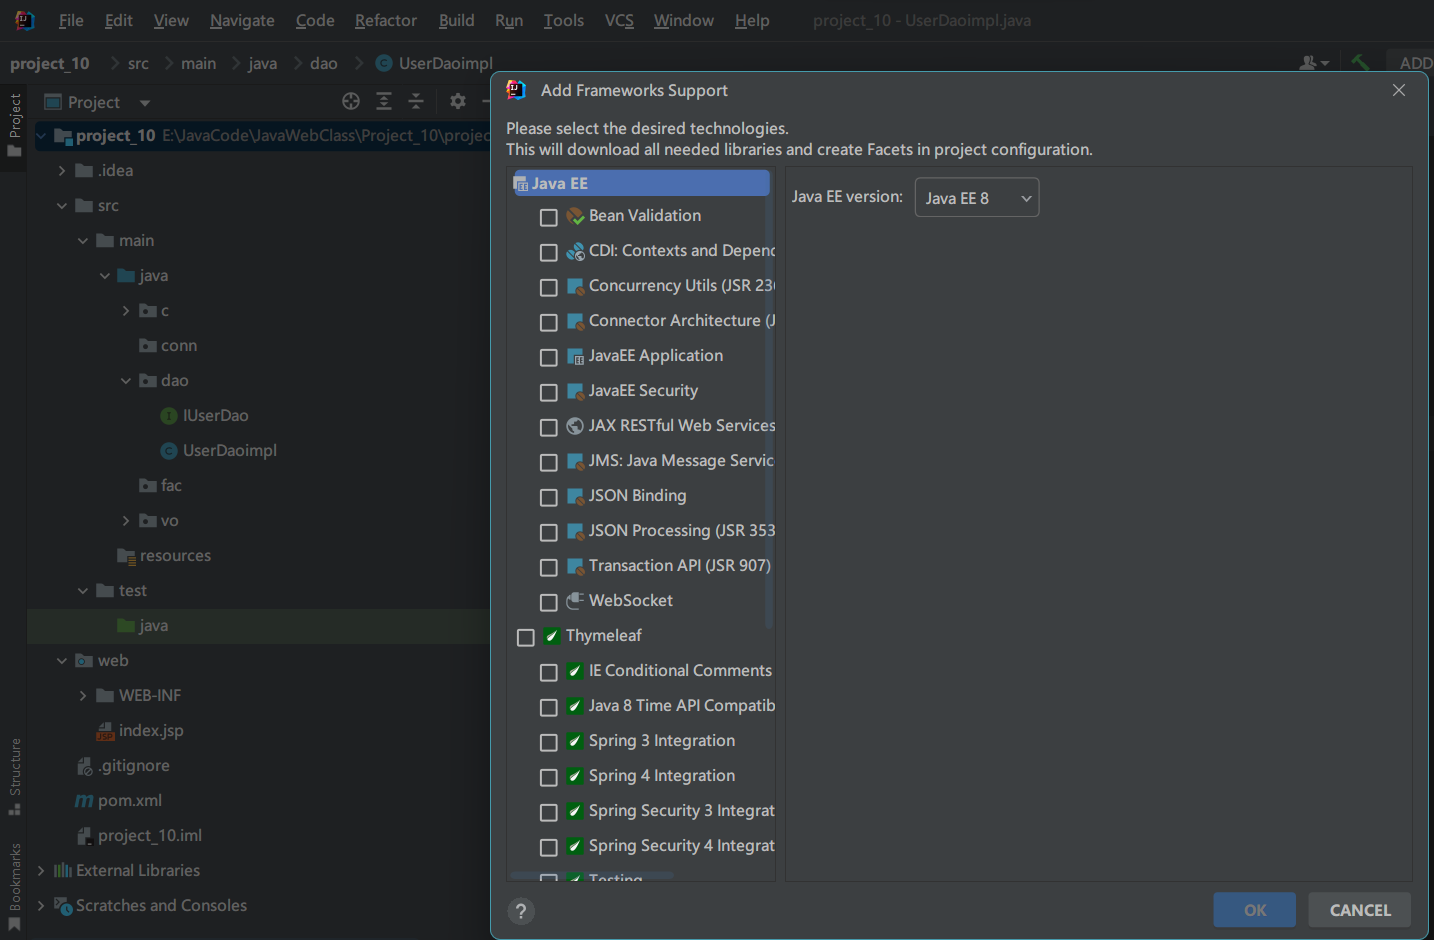Tick JavaEE Security checkbox
The height and width of the screenshot is (940, 1434).
[x=548, y=392]
